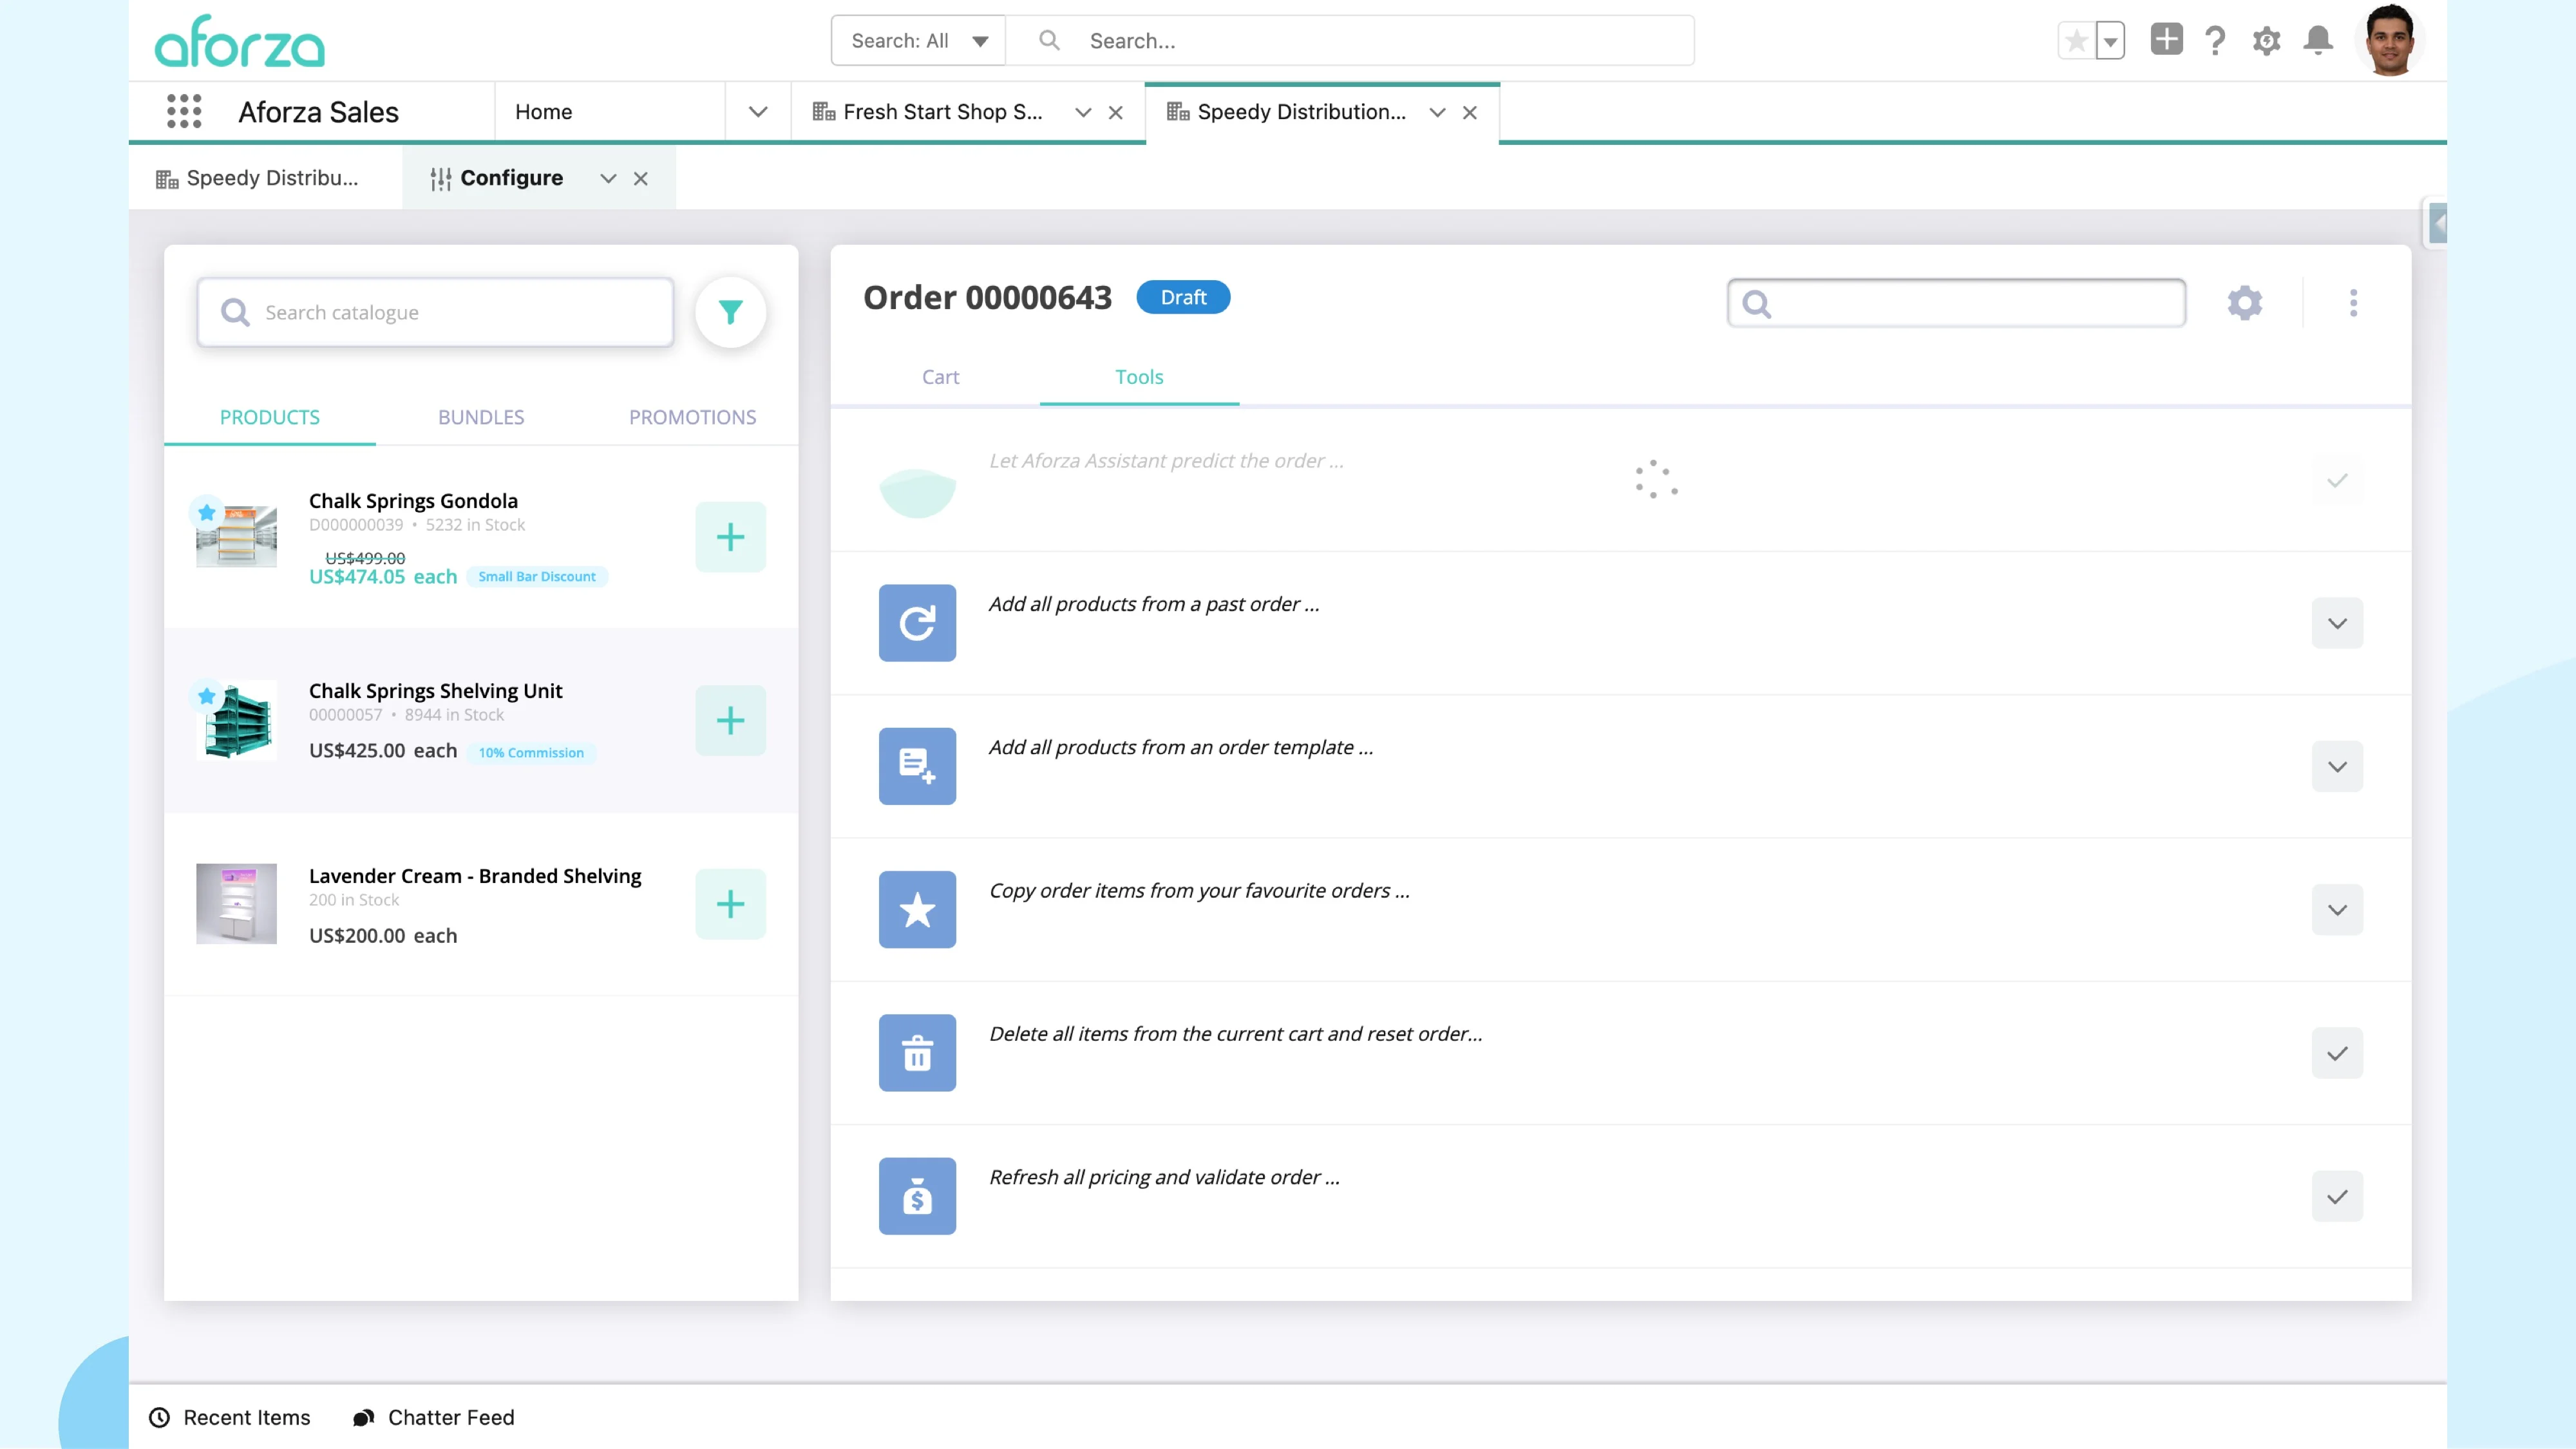Open Chalk Springs Gondola thumbnail
Viewport: 2576px width, 1449px height.
tap(237, 537)
